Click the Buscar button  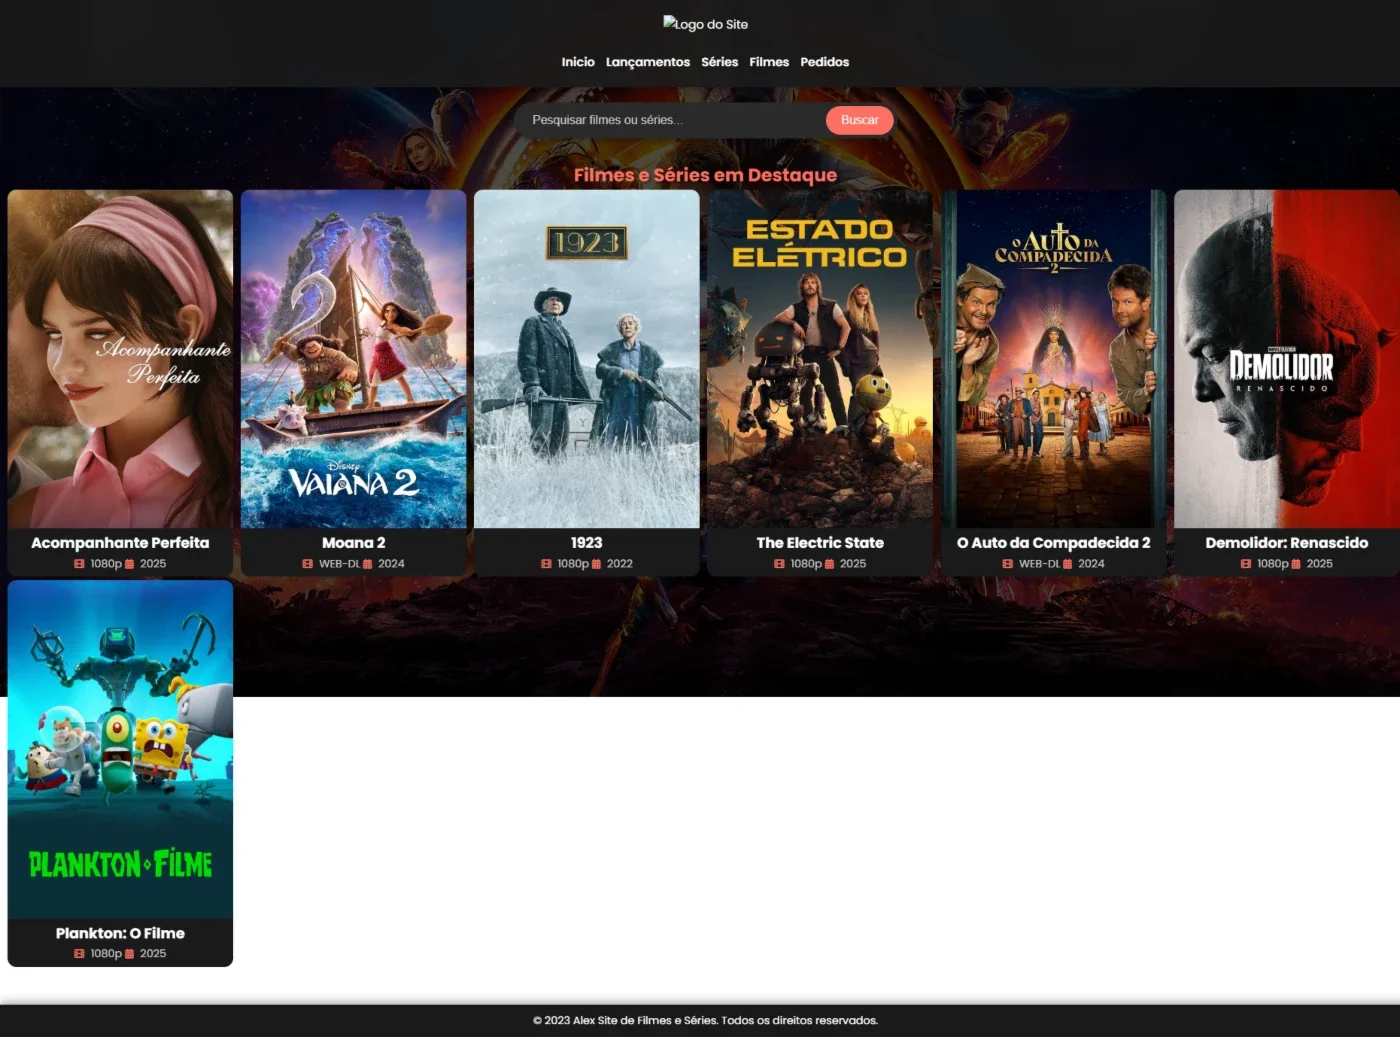[x=860, y=120]
